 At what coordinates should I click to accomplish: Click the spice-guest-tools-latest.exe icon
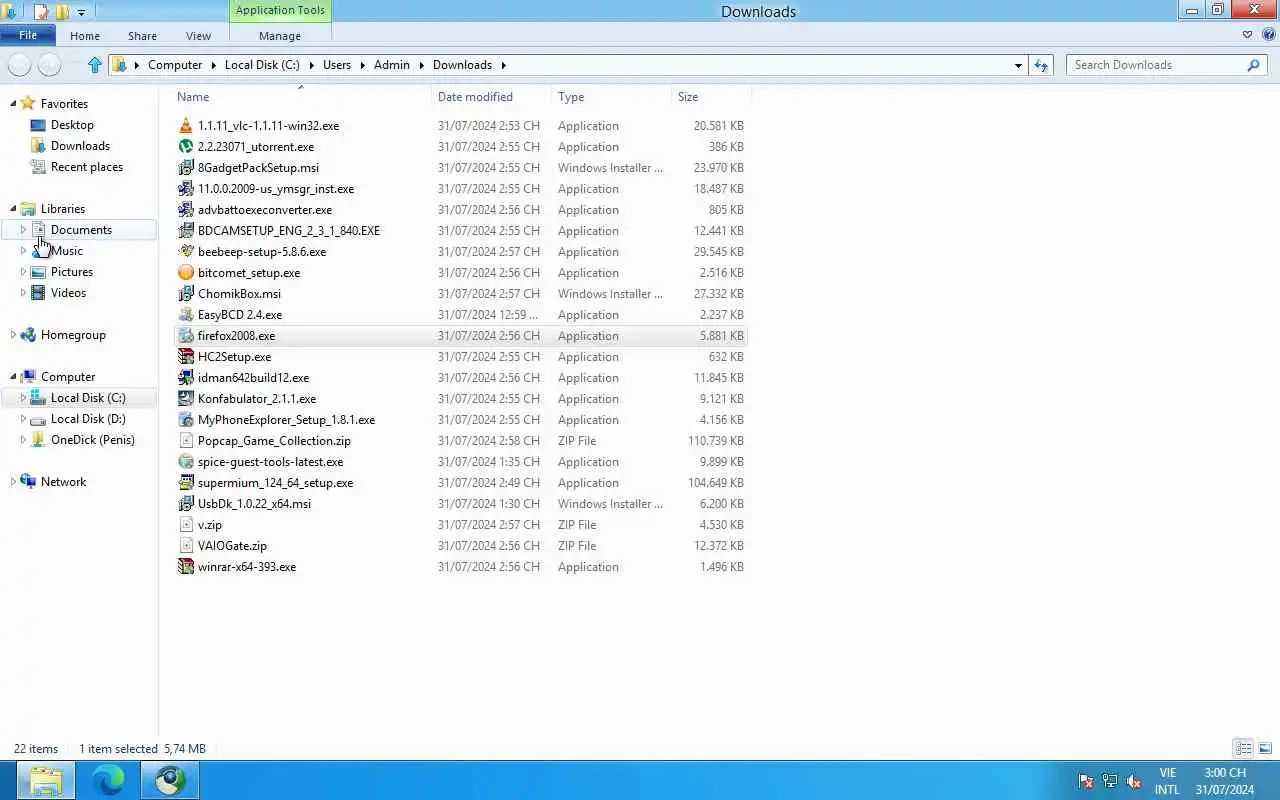click(185, 462)
